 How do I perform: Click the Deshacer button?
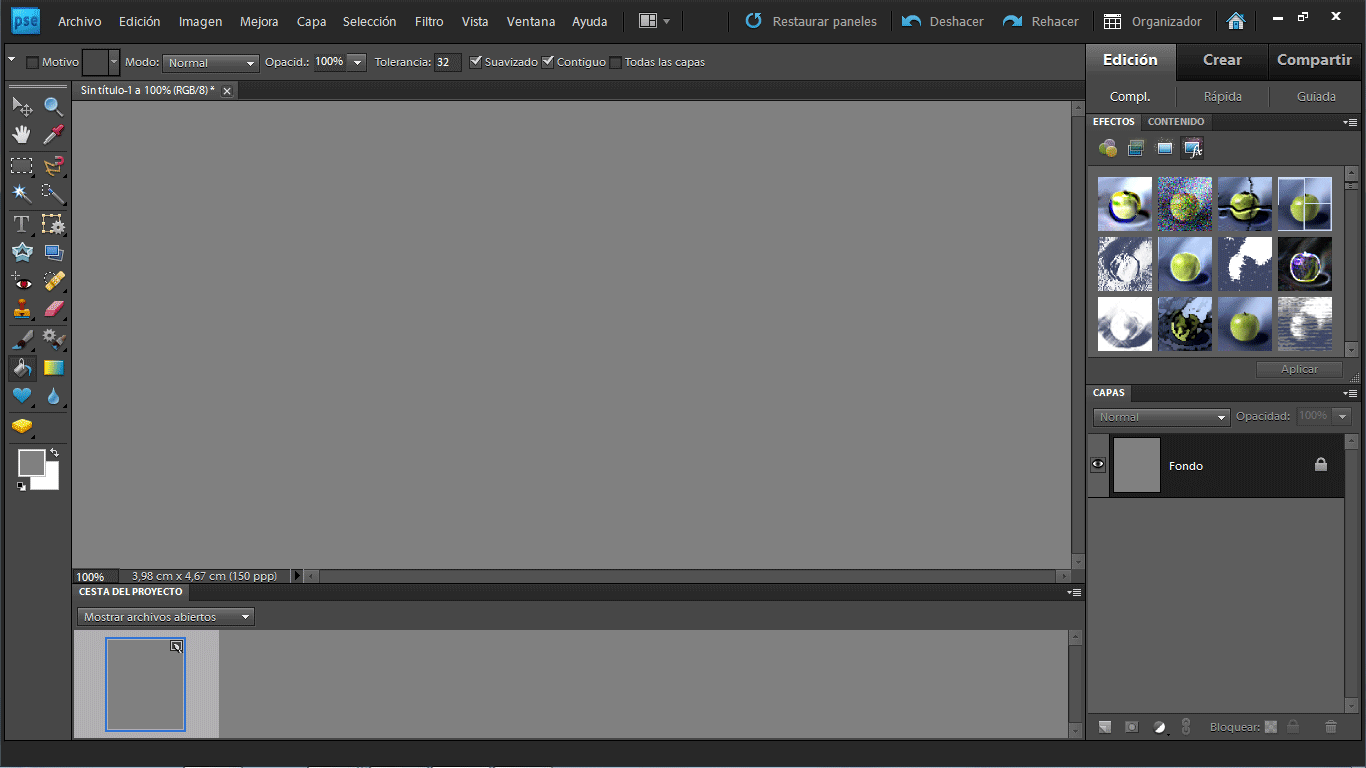[x=943, y=21]
